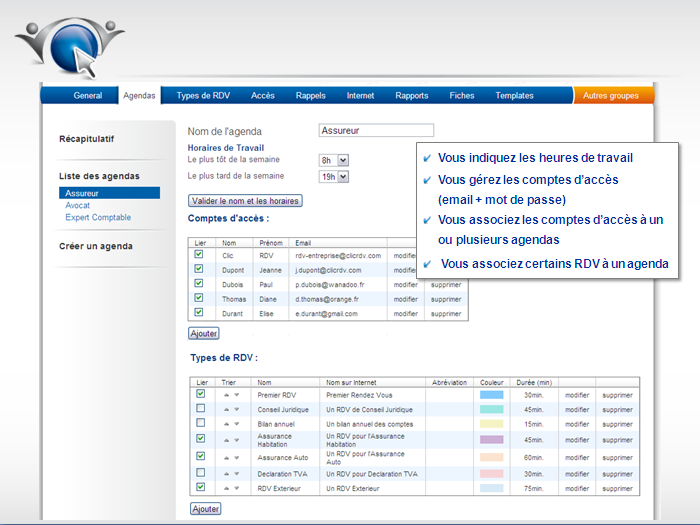
Task: Move RDV Exterieur down arrow
Action: click(237, 488)
